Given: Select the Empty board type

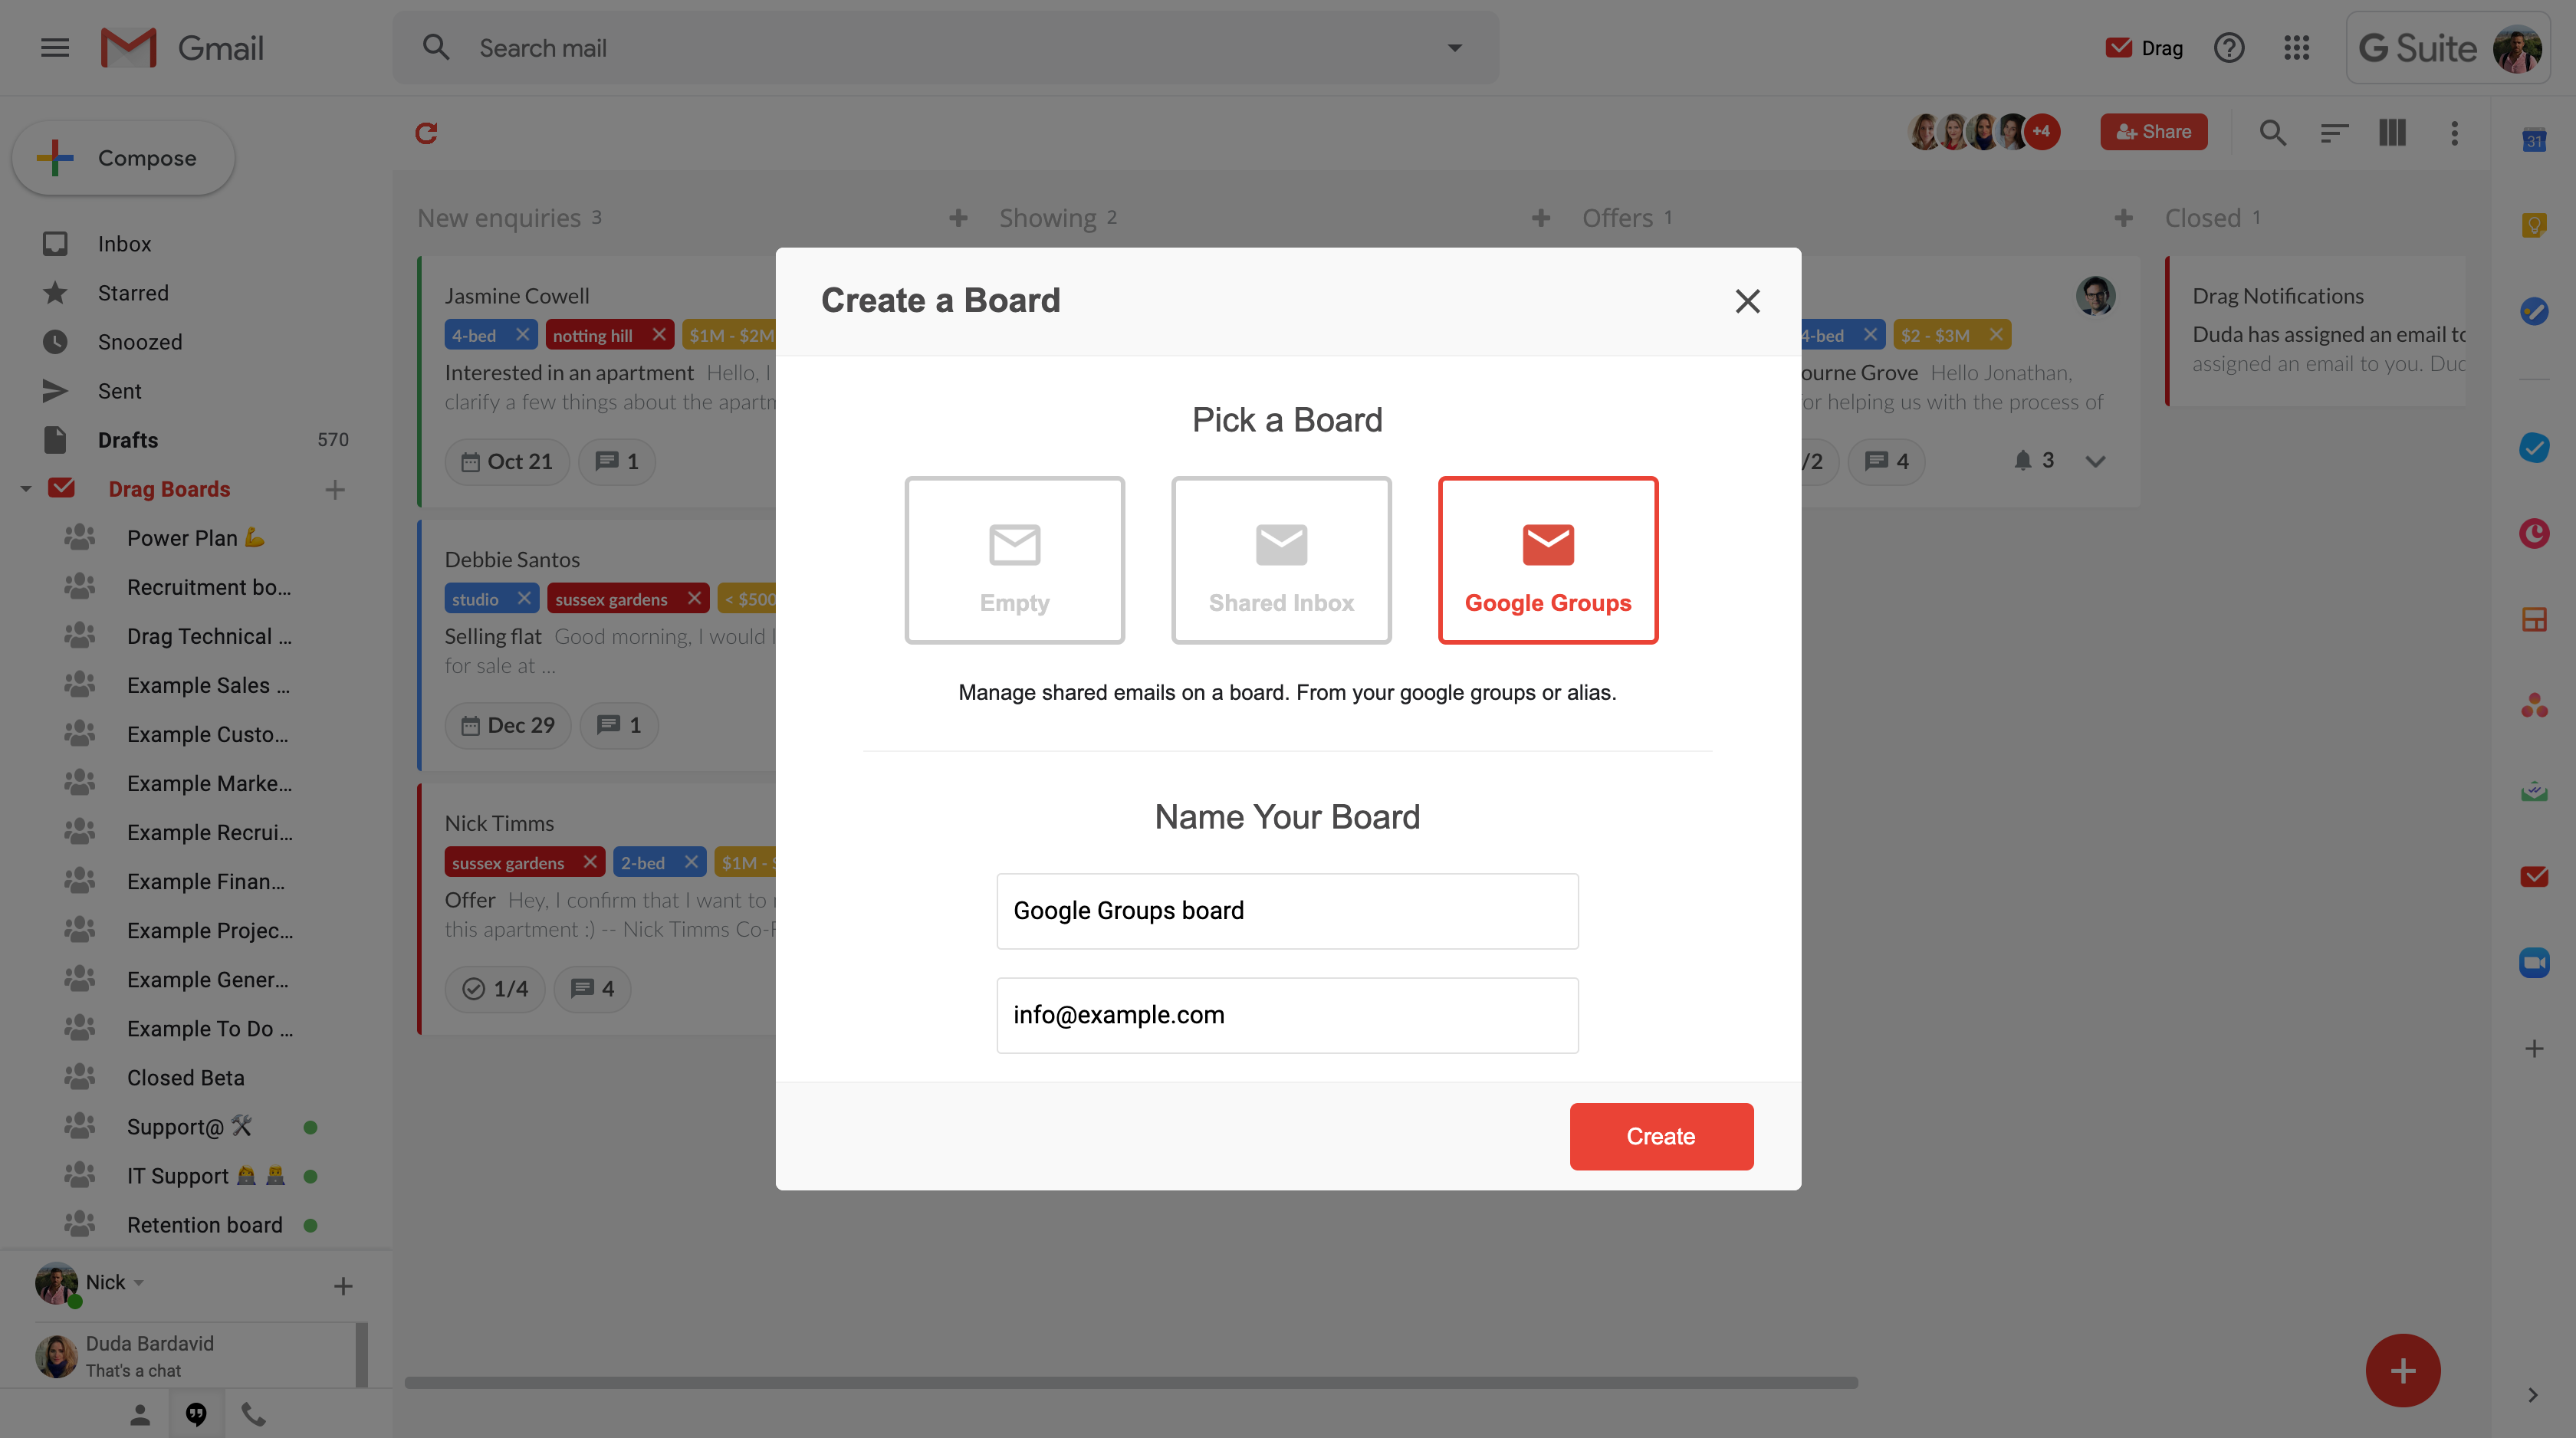Looking at the screenshot, I should click(x=1014, y=560).
